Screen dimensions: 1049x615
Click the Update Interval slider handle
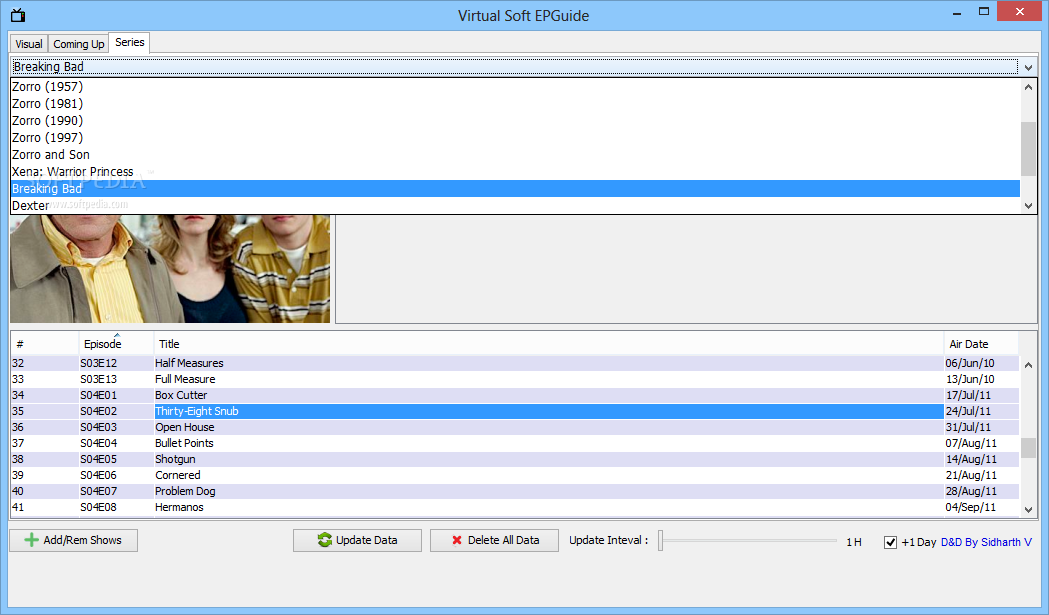660,540
